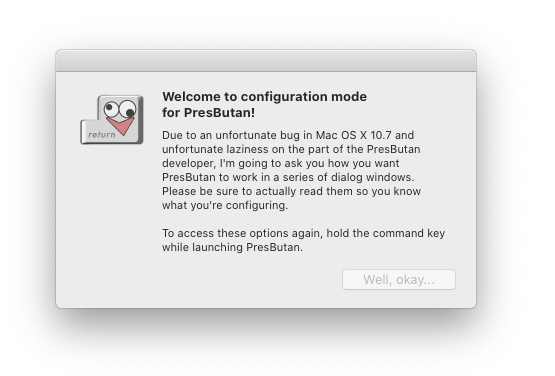Screen dimensions: 555x376
Task: Click the "for PresButan!" heading line
Action: pyautogui.click(x=208, y=113)
